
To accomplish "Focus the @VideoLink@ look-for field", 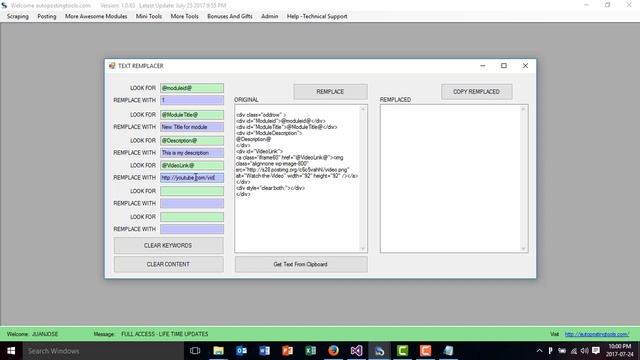I will (192, 165).
